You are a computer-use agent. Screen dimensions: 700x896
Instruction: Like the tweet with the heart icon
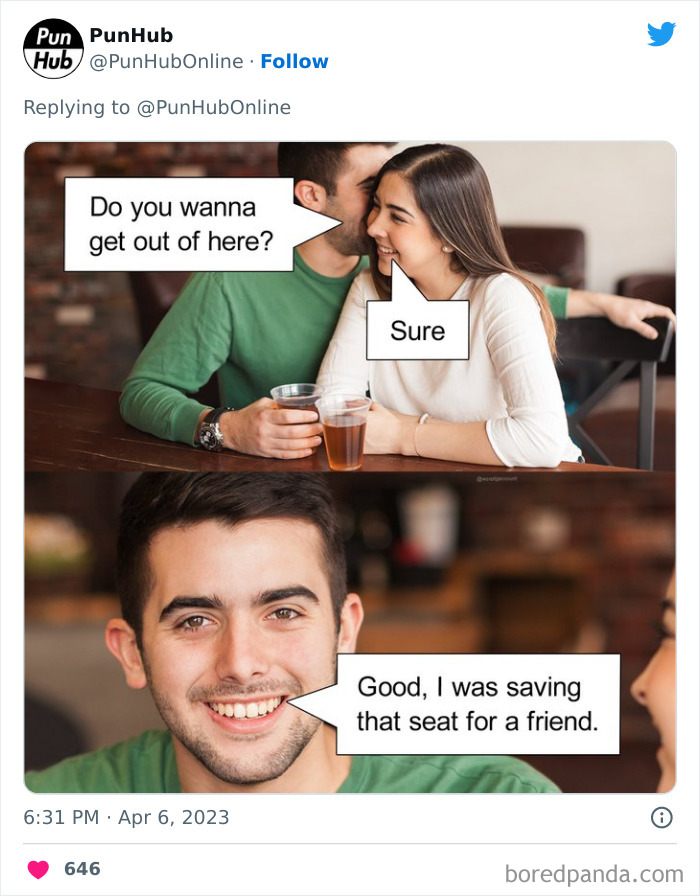pos(38,869)
